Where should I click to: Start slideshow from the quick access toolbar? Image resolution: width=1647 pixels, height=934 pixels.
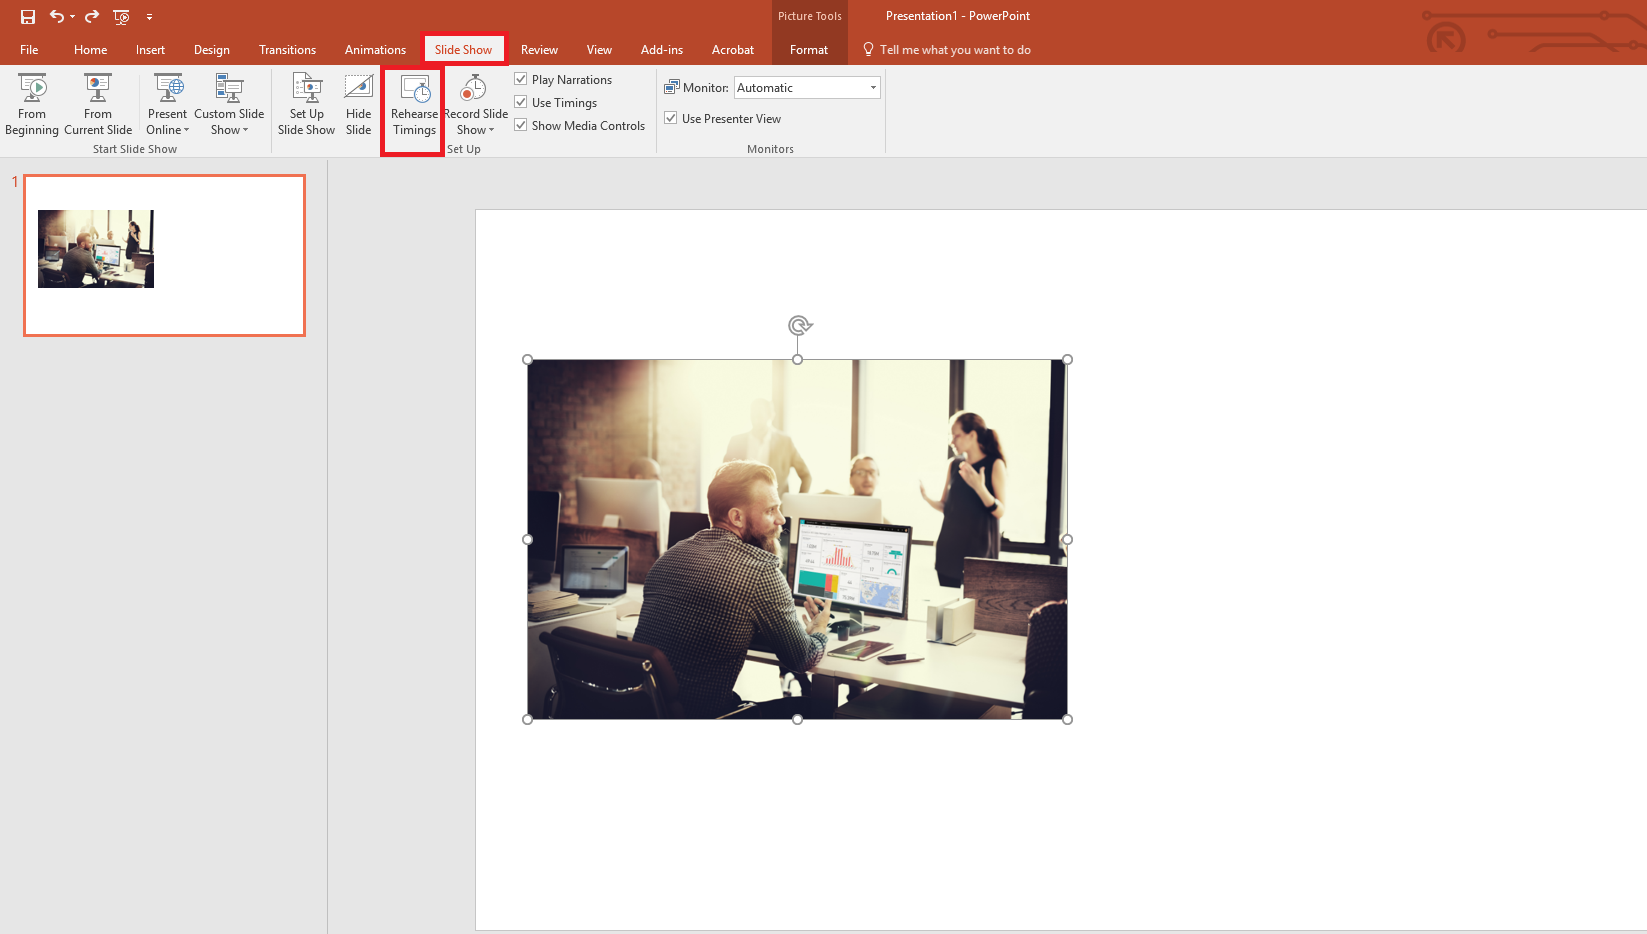tap(121, 17)
